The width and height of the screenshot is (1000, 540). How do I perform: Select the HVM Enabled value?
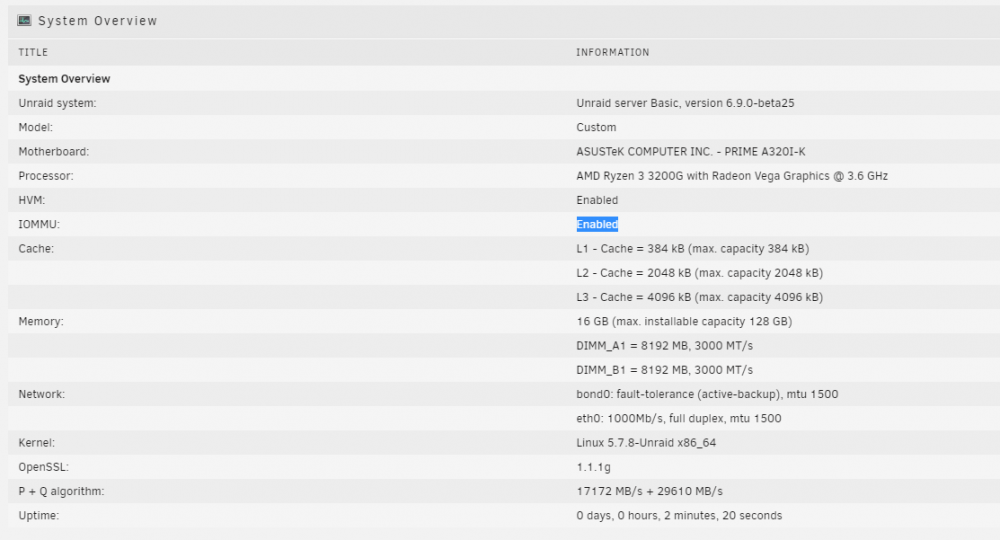tap(597, 200)
